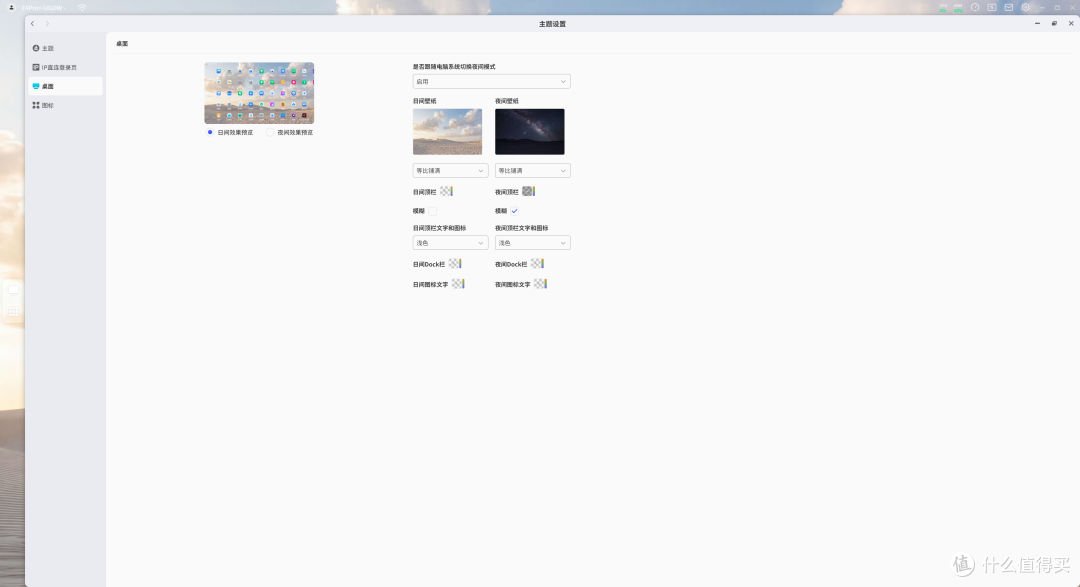Open daytime wallpaper 等比铺满 fill dropdown
The width and height of the screenshot is (1080, 587).
[x=450, y=170]
